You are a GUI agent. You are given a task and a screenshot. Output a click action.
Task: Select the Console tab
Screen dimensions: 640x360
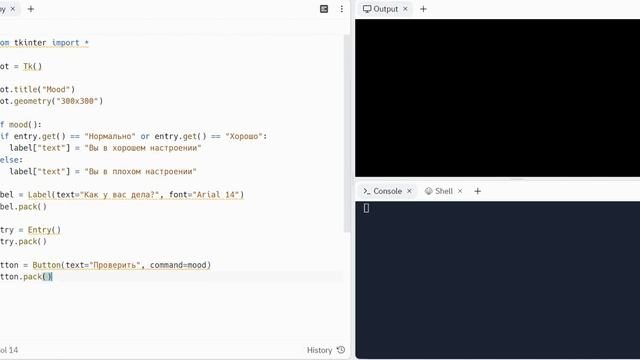[383, 191]
